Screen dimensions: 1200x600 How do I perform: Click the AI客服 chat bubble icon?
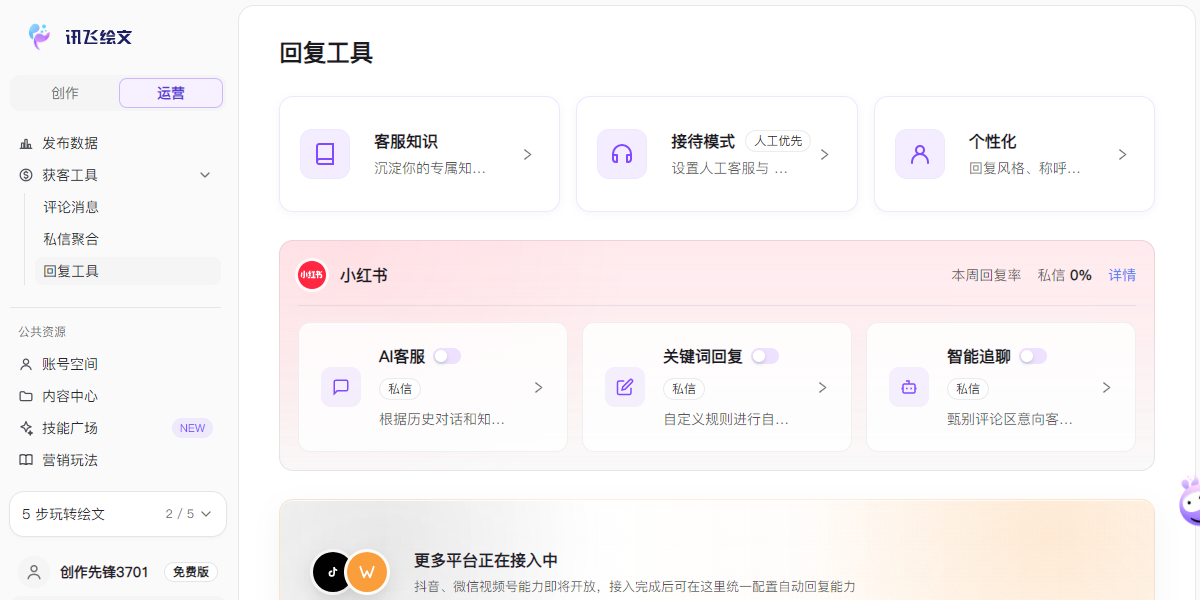341,387
